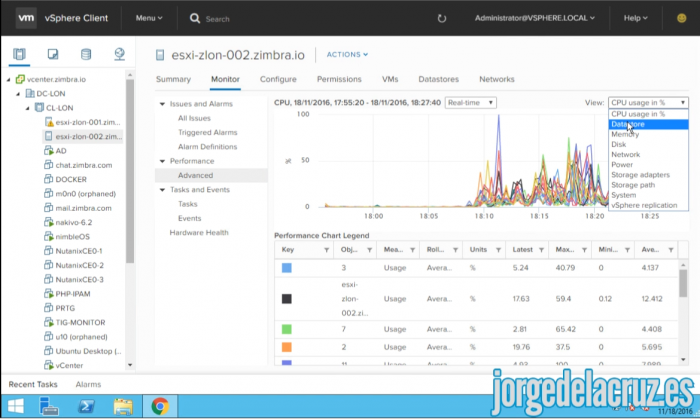Filter the Units column in legend
The height and width of the screenshot is (419, 700).
point(498,250)
